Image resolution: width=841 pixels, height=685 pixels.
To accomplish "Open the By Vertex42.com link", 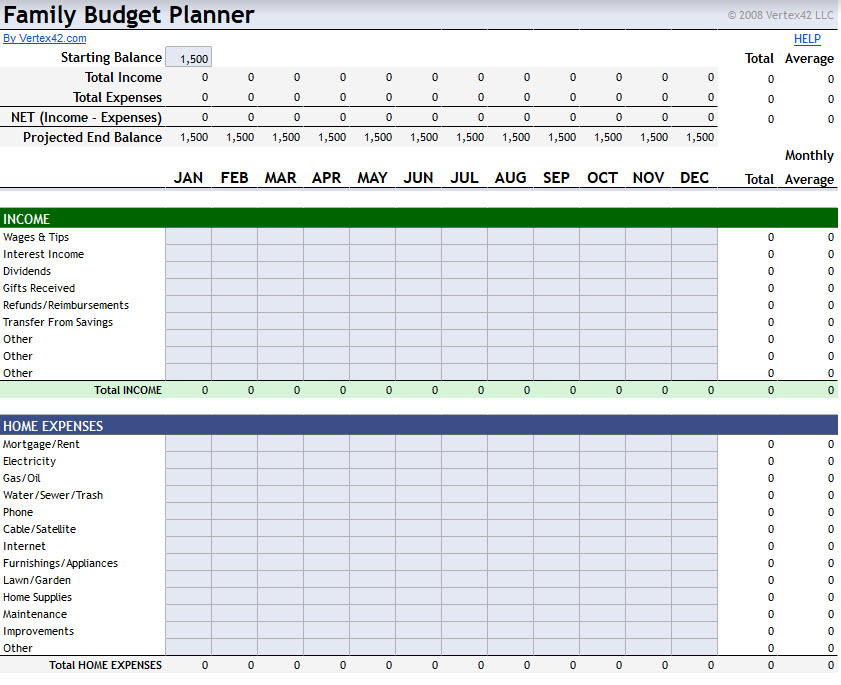I will point(44,38).
